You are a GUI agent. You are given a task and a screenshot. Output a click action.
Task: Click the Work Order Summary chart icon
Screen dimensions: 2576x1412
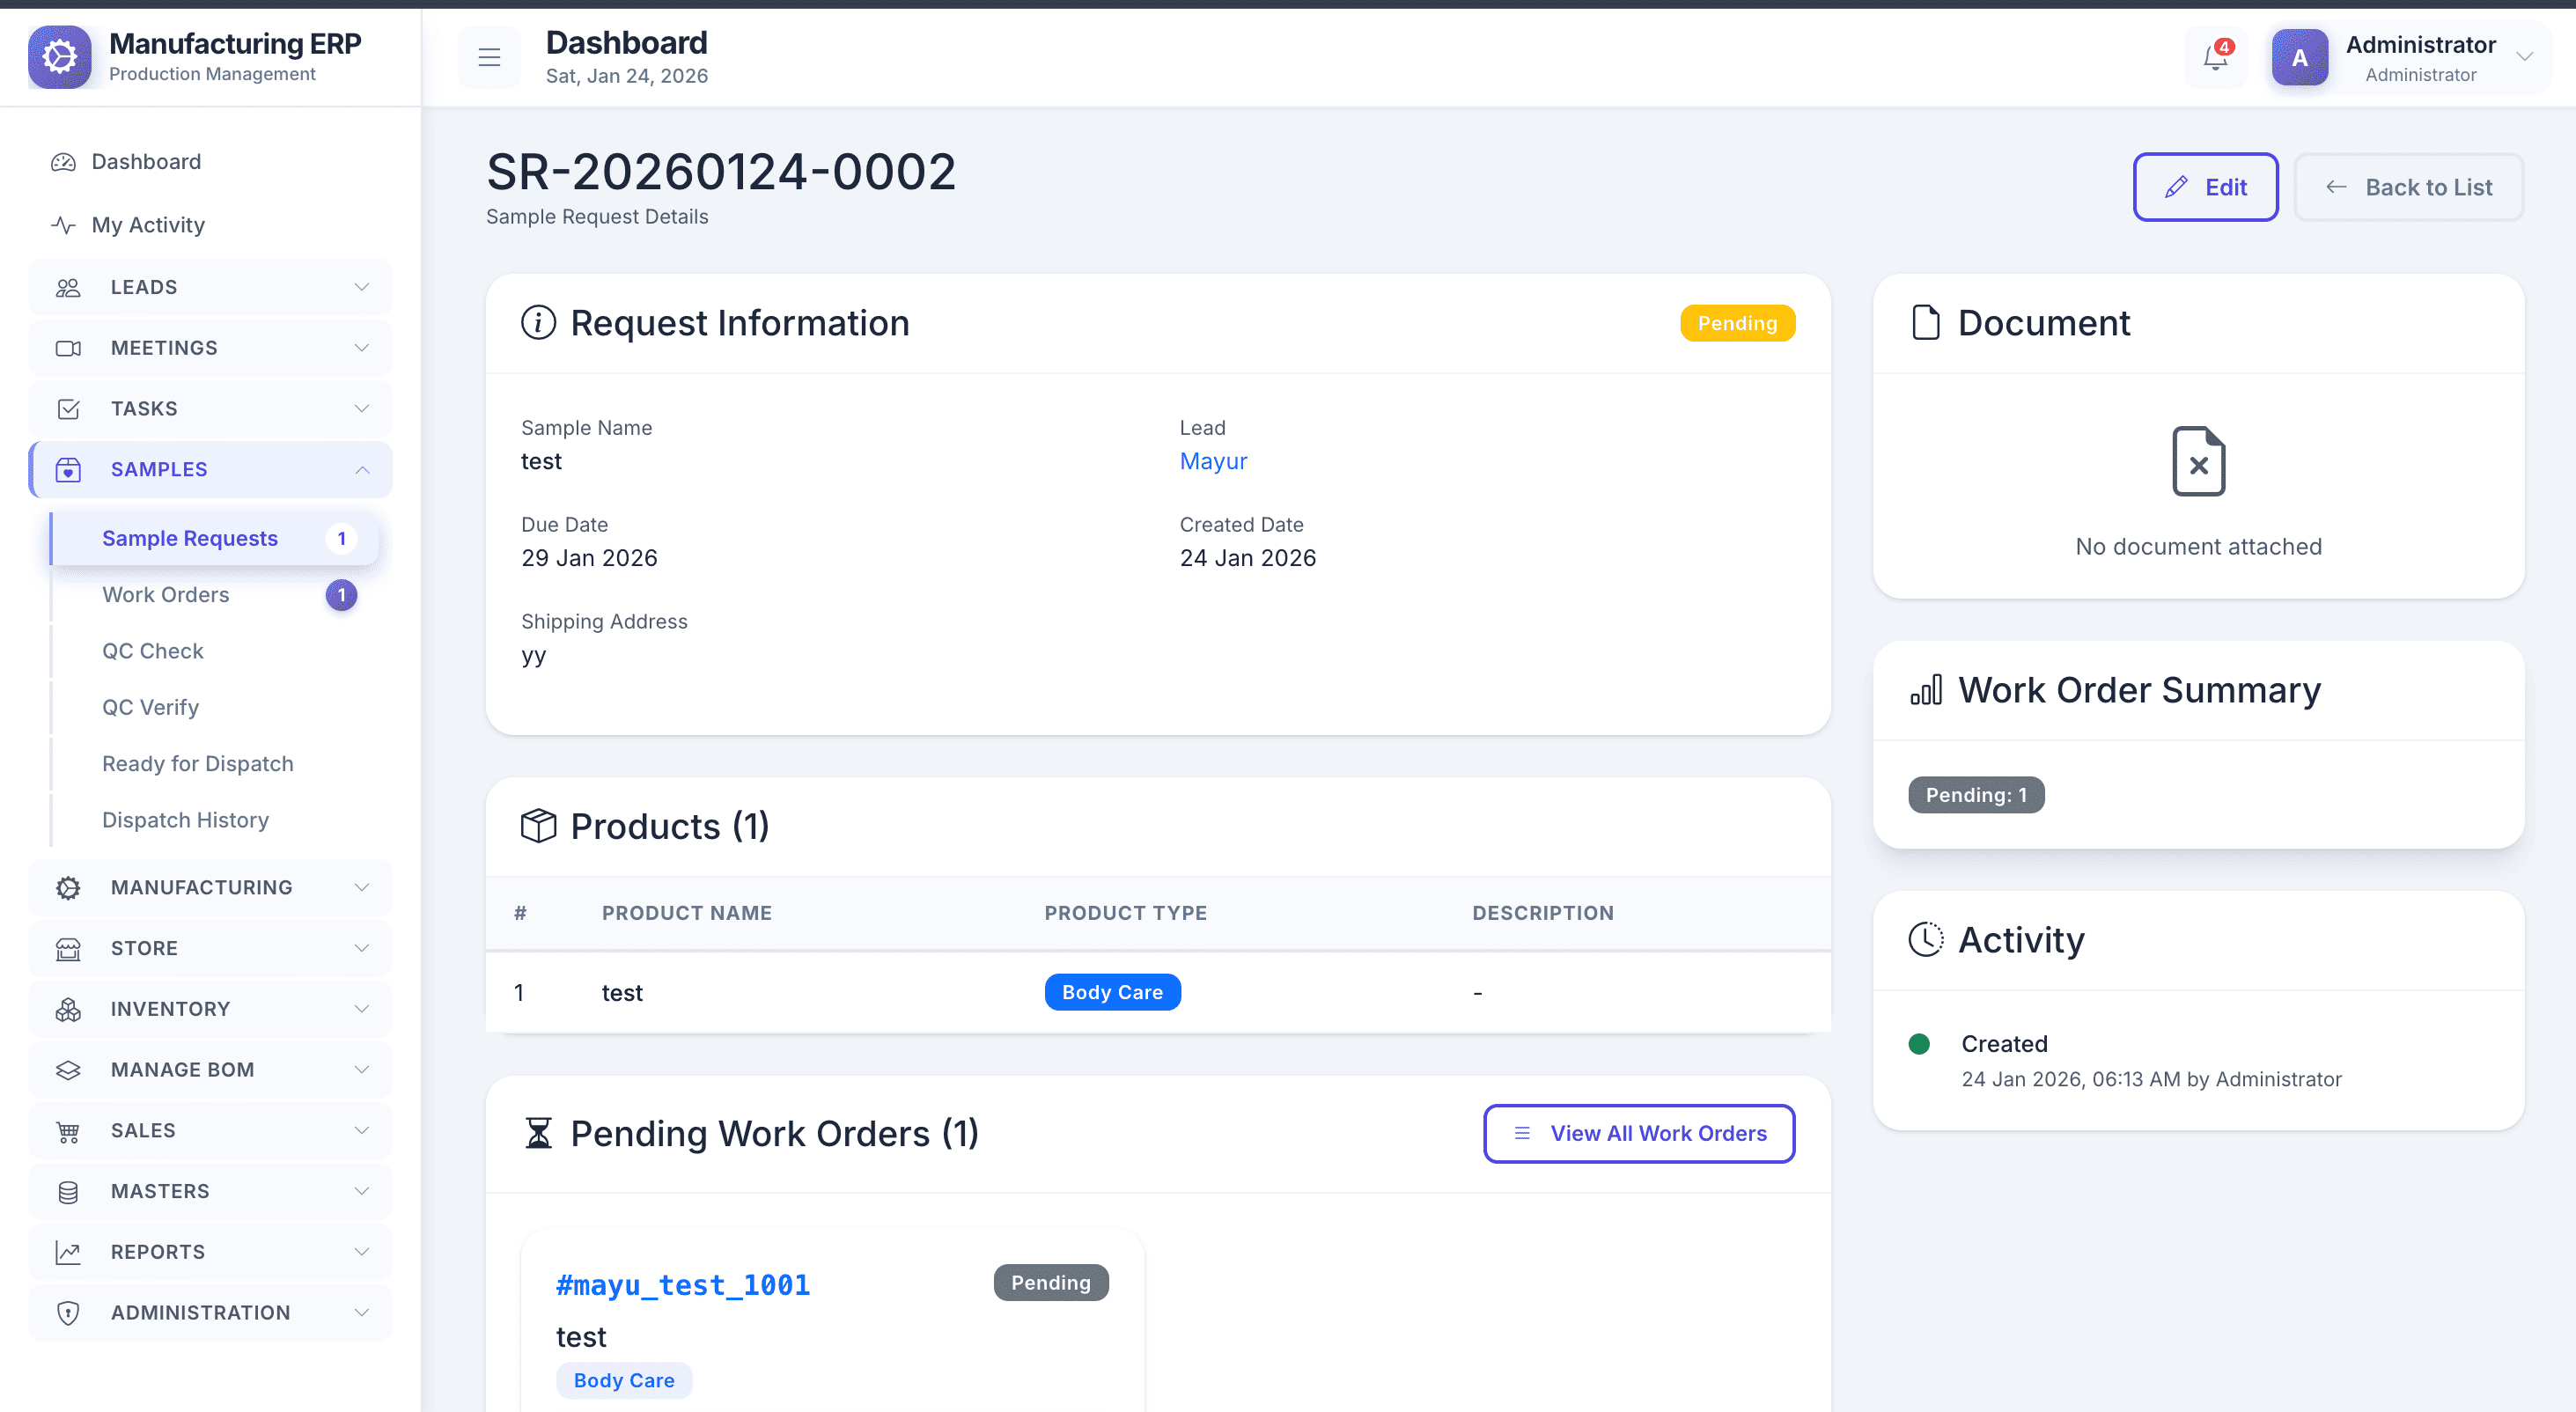tap(1925, 690)
